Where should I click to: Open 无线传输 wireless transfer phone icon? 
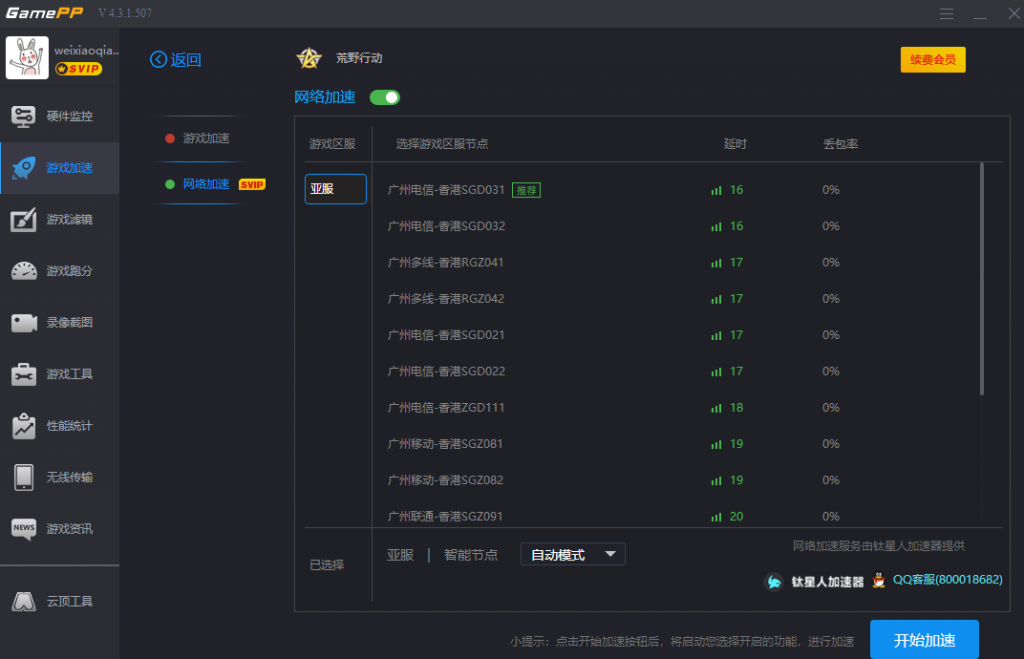point(24,477)
